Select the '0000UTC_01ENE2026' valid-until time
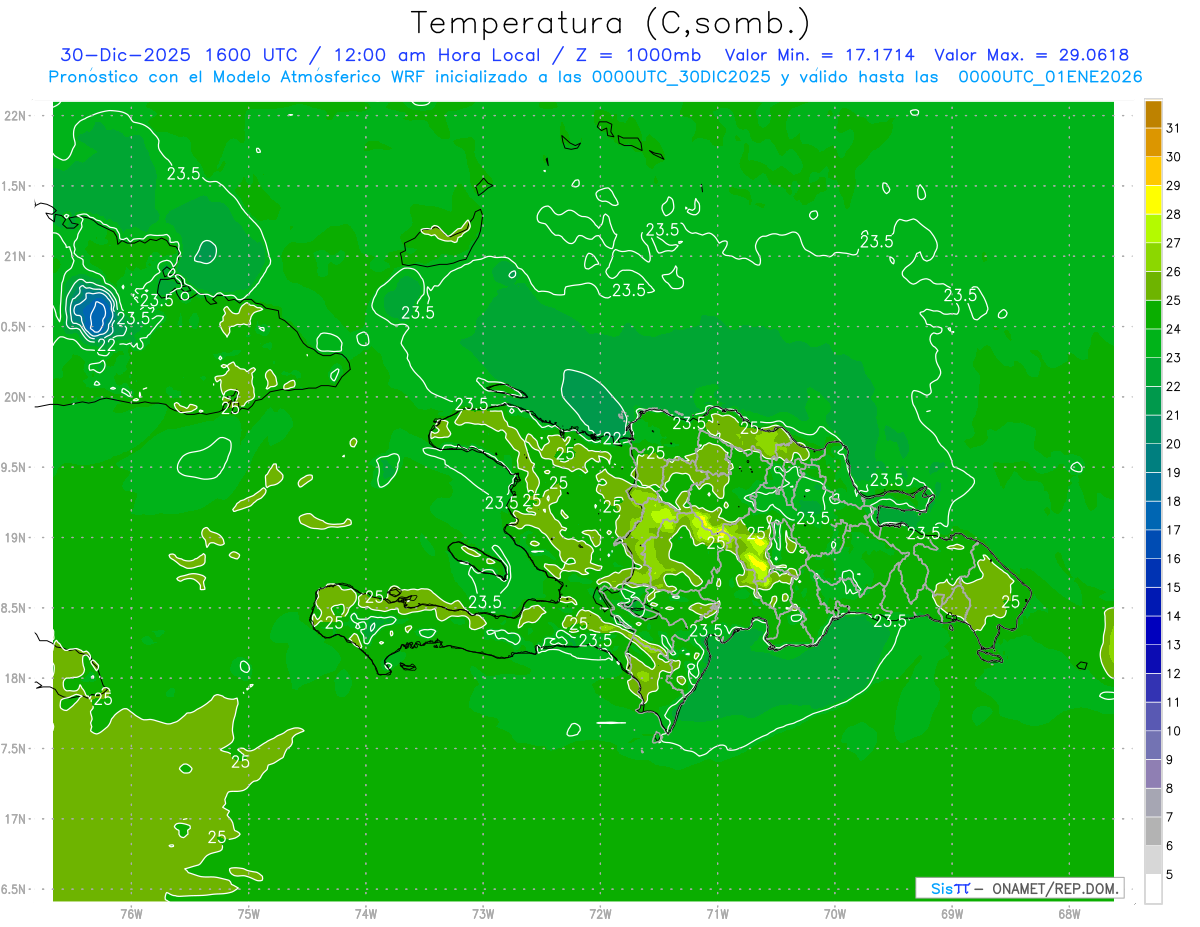This screenshot has height=927, width=1200. pos(1050,77)
